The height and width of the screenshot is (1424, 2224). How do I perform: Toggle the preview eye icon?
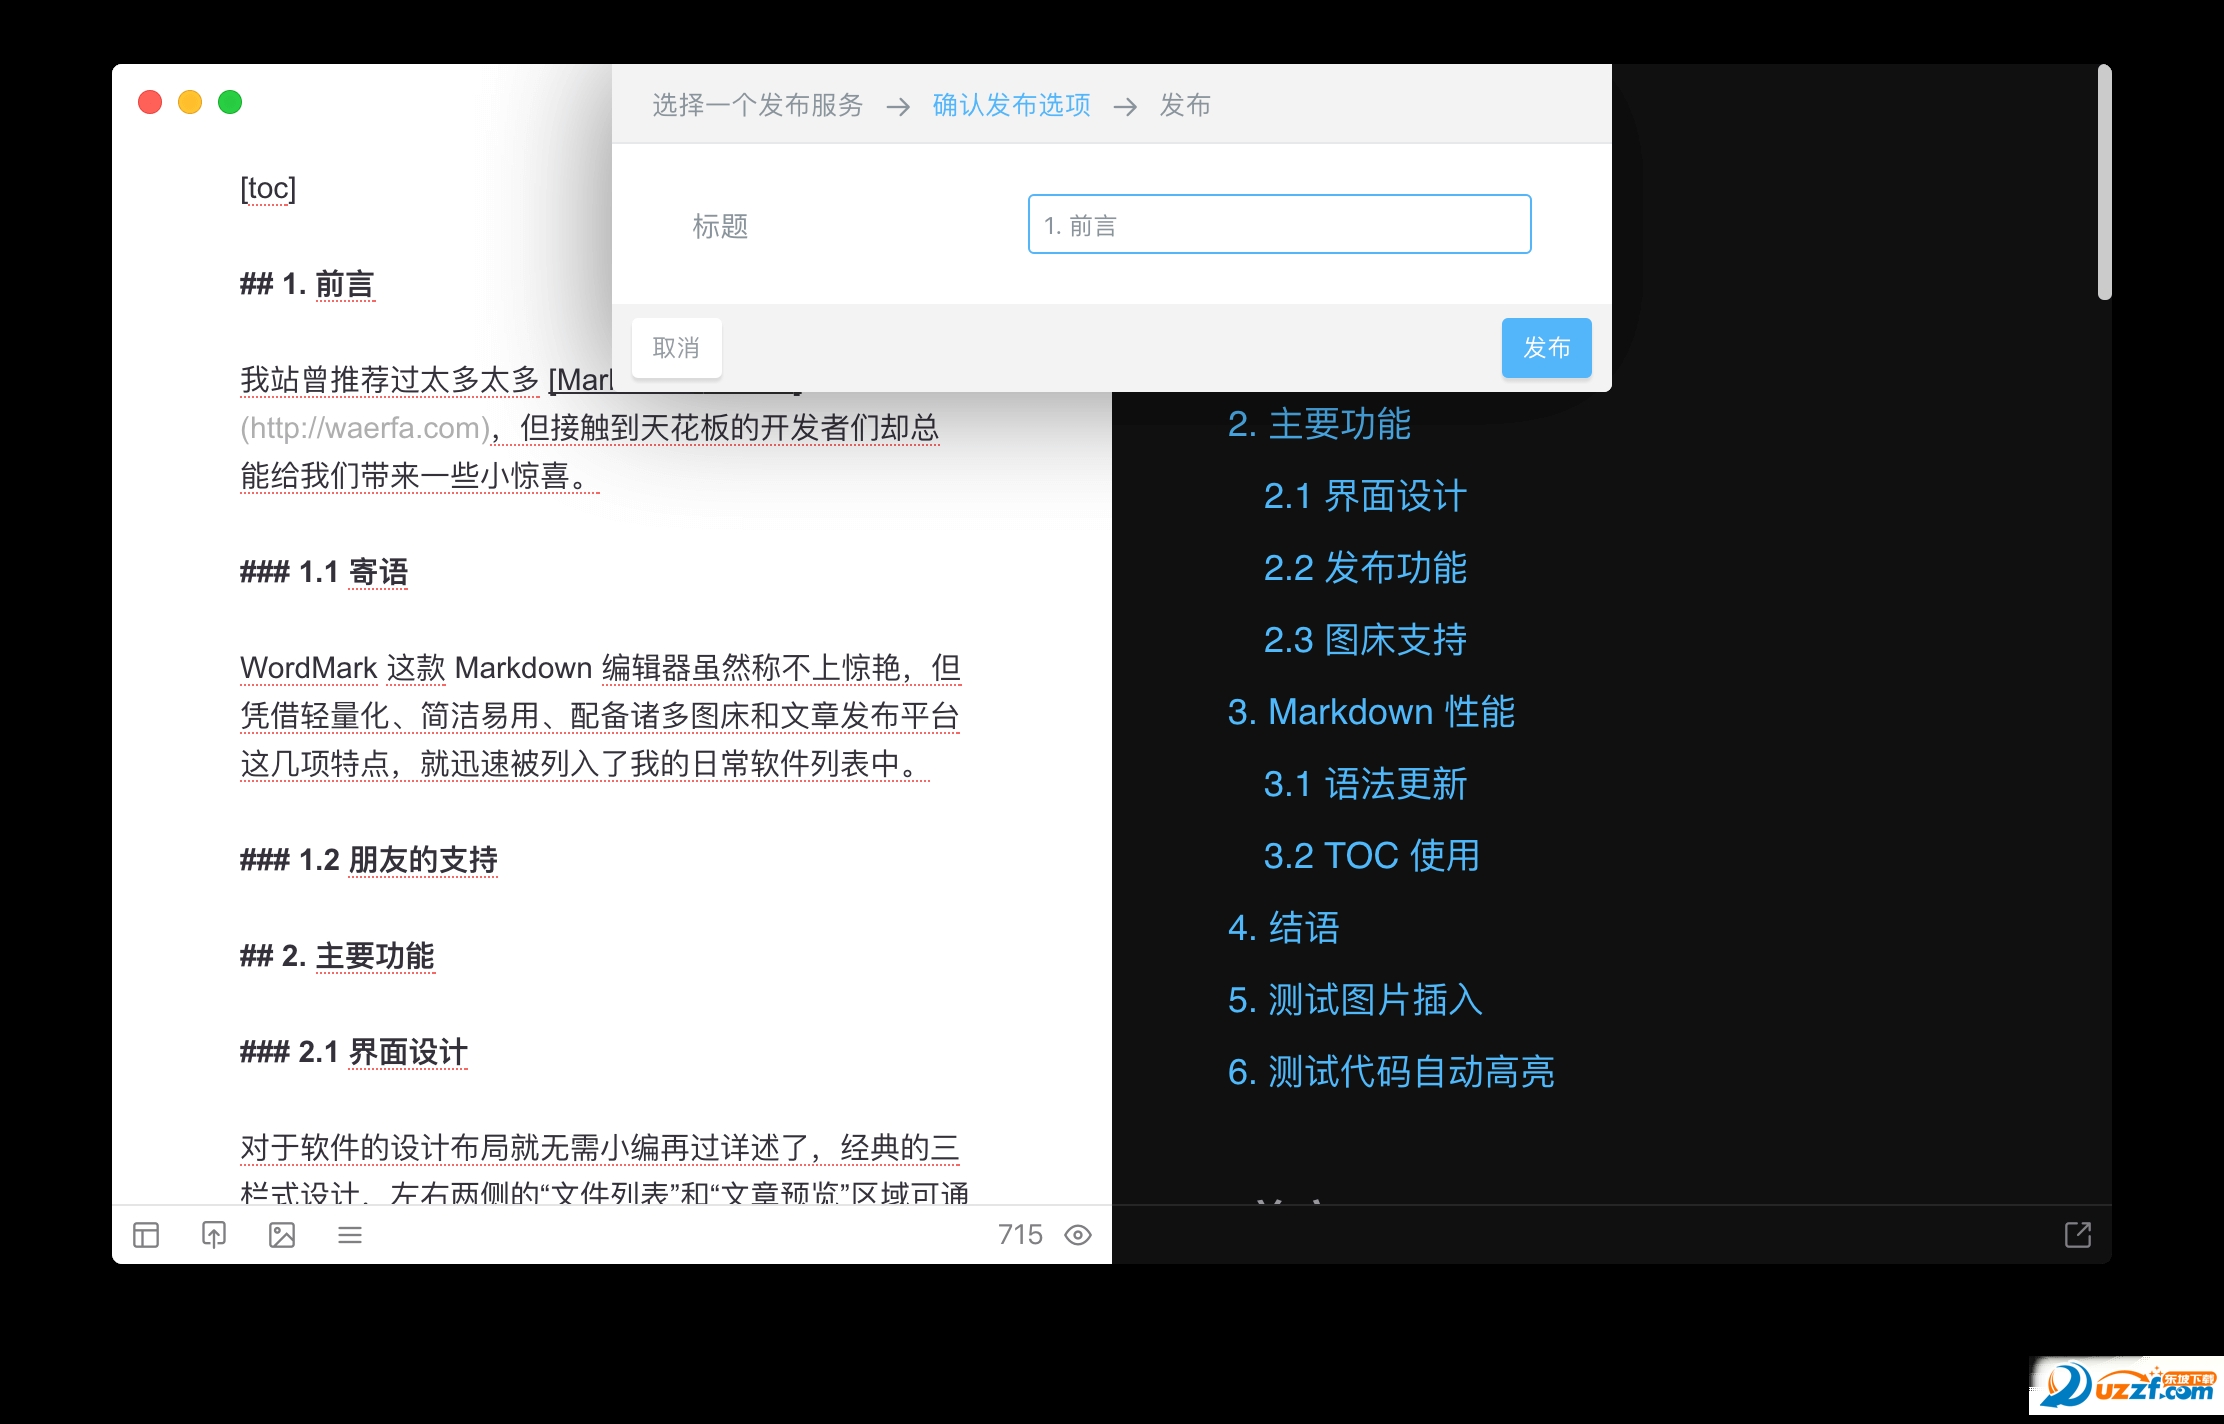point(1078,1235)
